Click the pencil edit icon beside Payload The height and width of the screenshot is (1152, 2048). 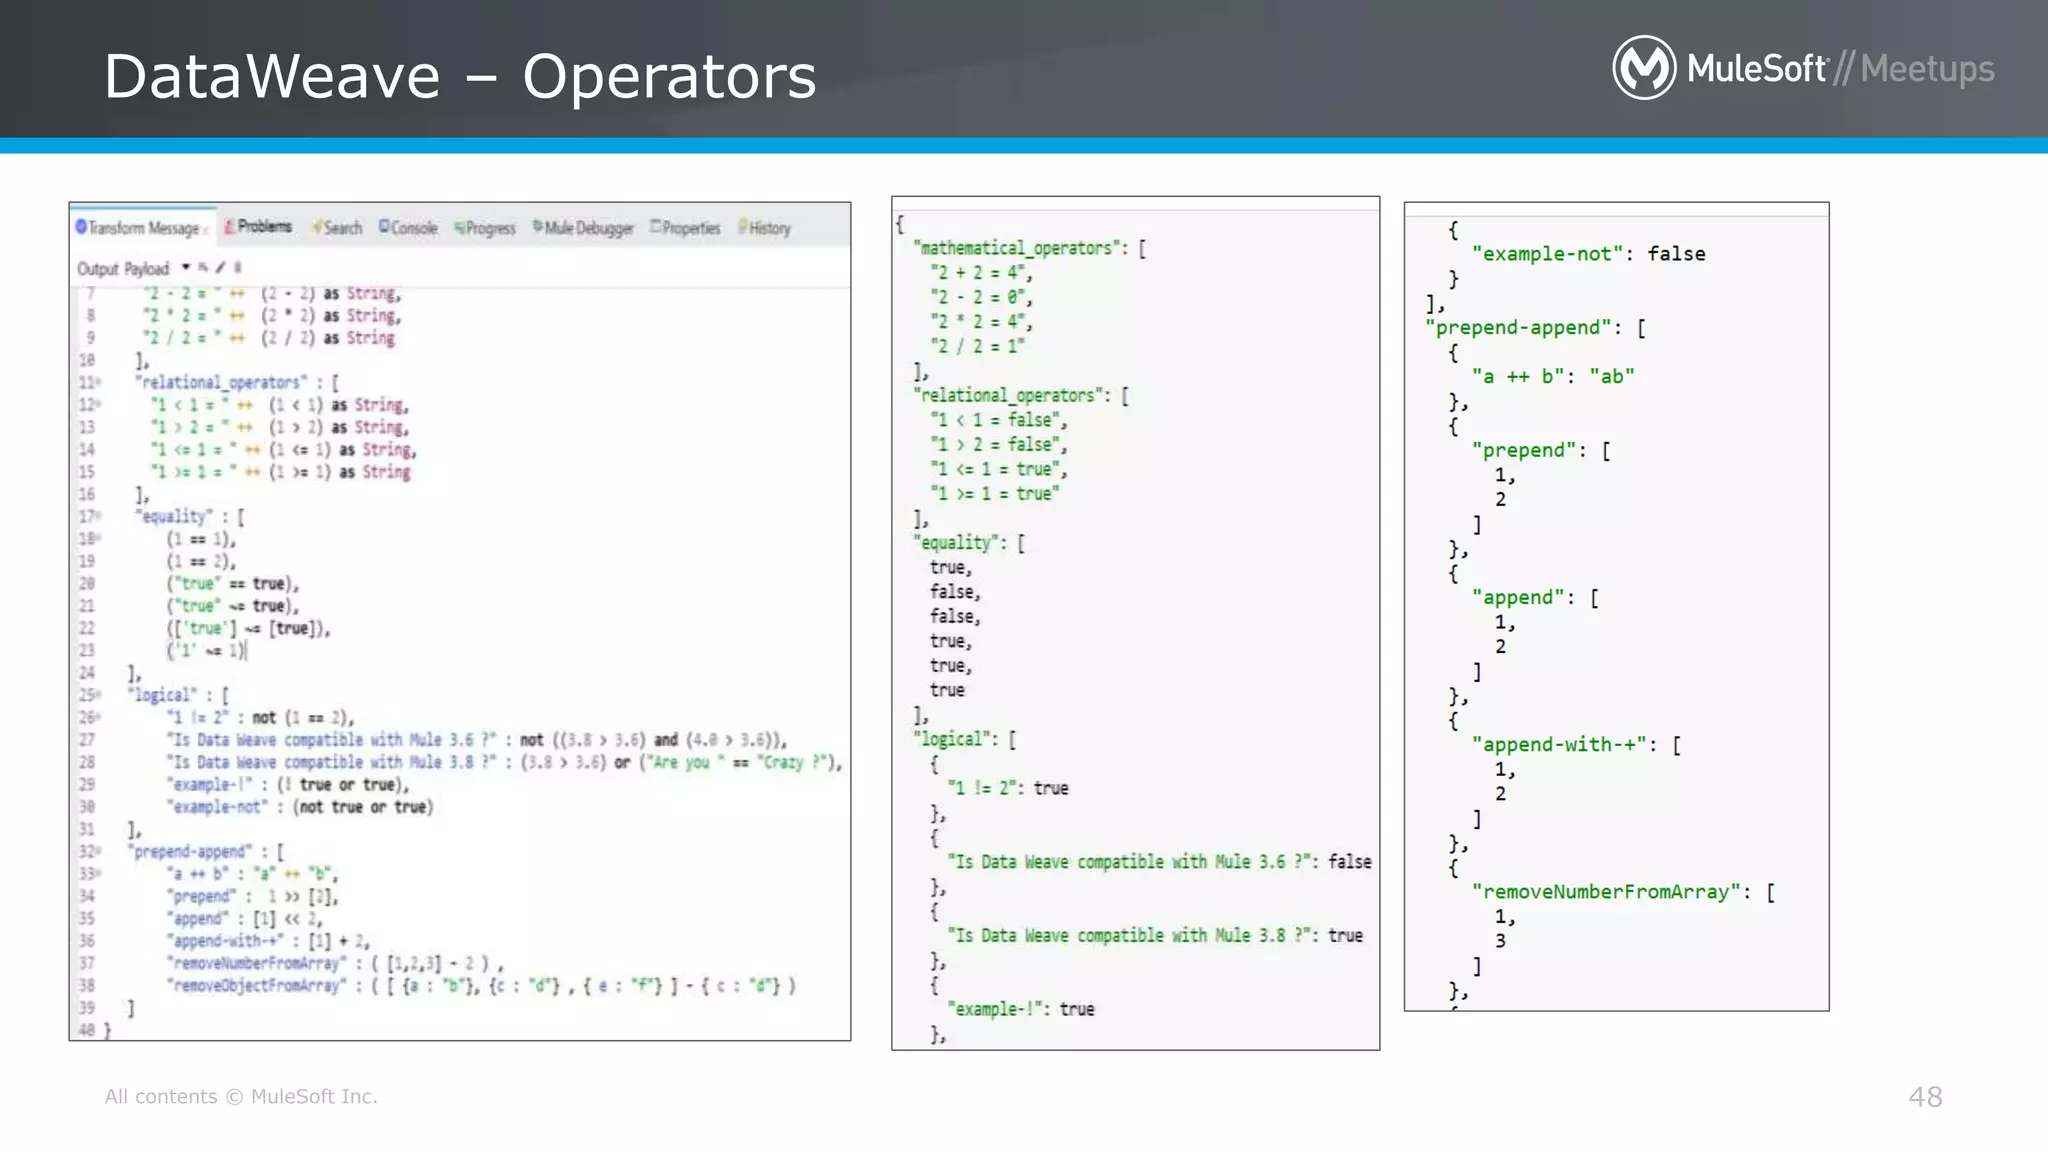220,268
